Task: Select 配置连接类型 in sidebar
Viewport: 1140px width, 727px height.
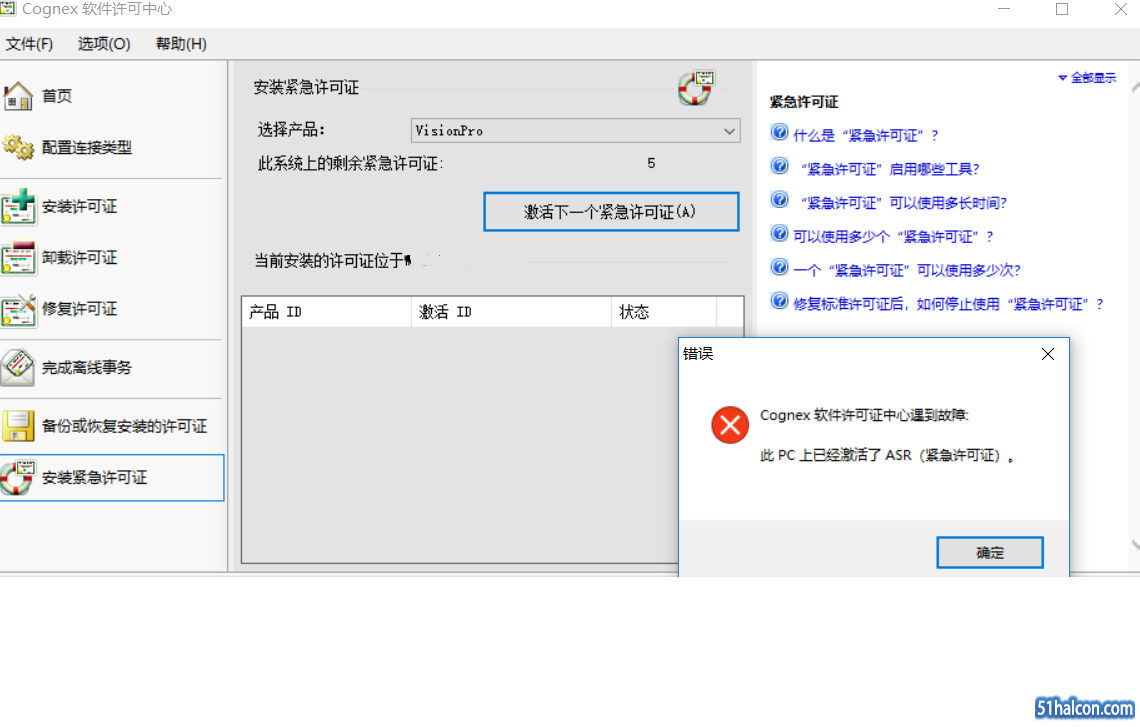Action: 87,148
